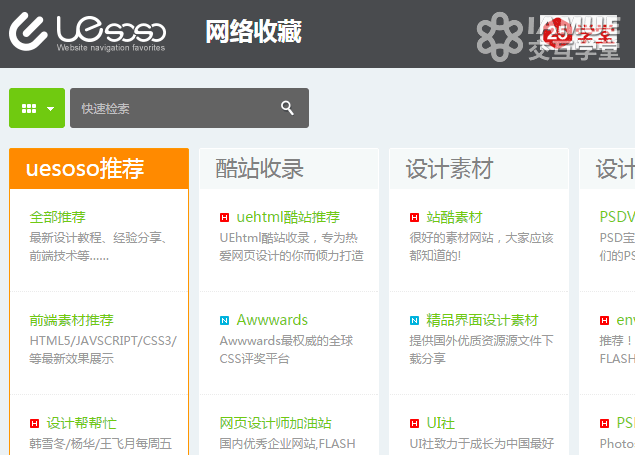Image resolution: width=635 pixels, height=455 pixels.
Task: Click the search magnifier icon
Action: (287, 108)
